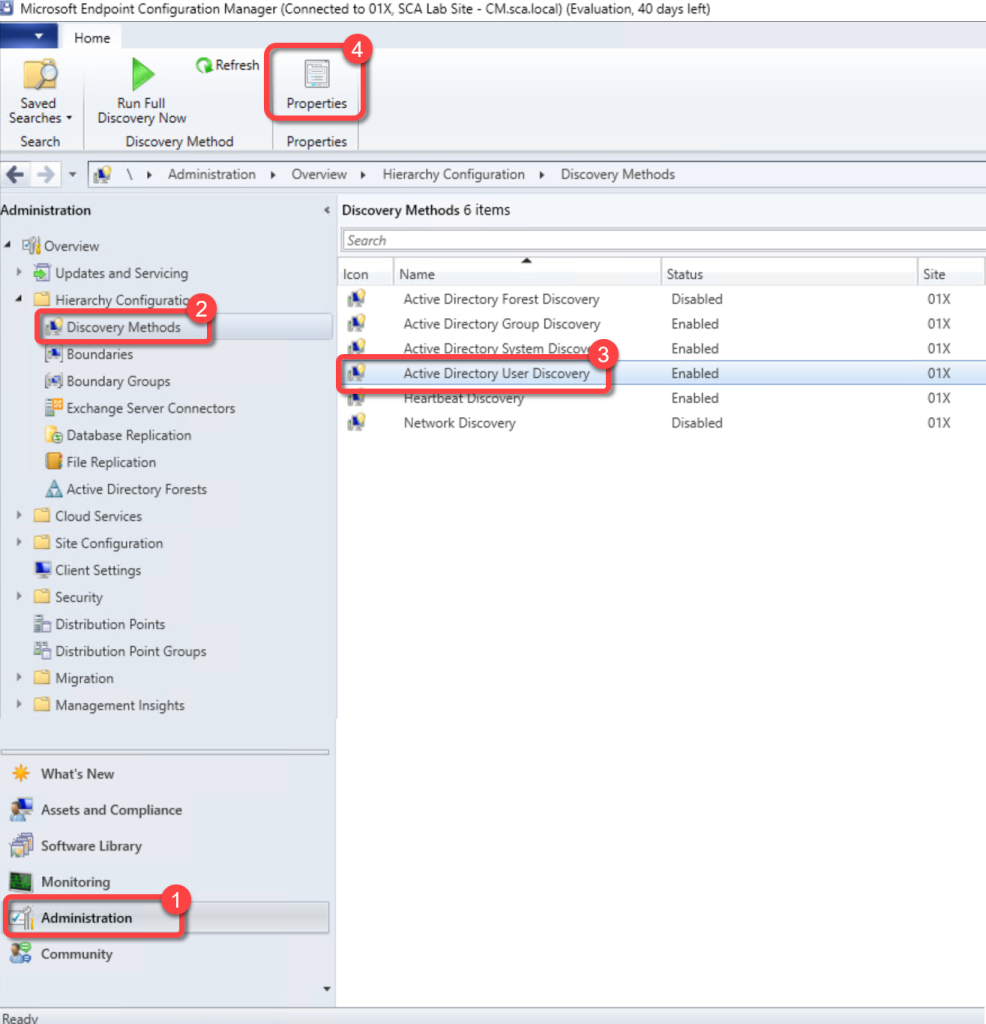Open Exchange Server Connectors icon
Screen dimensions: 986x1024
point(54,409)
